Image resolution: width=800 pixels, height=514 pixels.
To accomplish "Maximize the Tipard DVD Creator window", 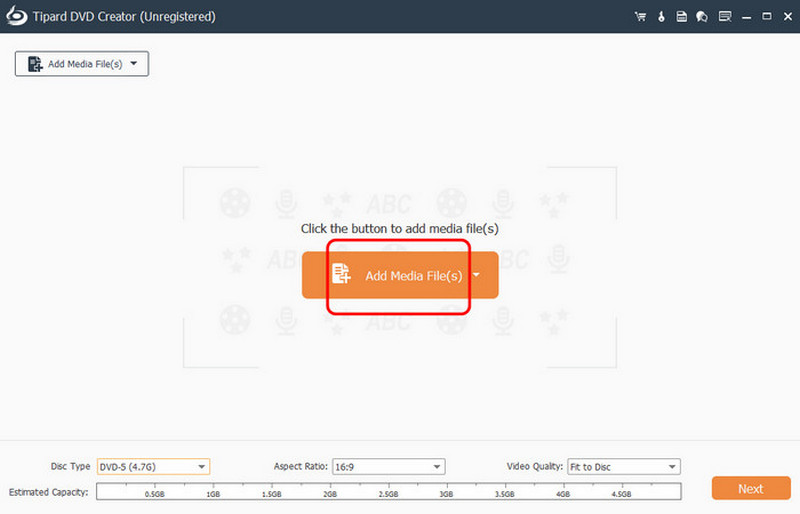I will click(767, 17).
